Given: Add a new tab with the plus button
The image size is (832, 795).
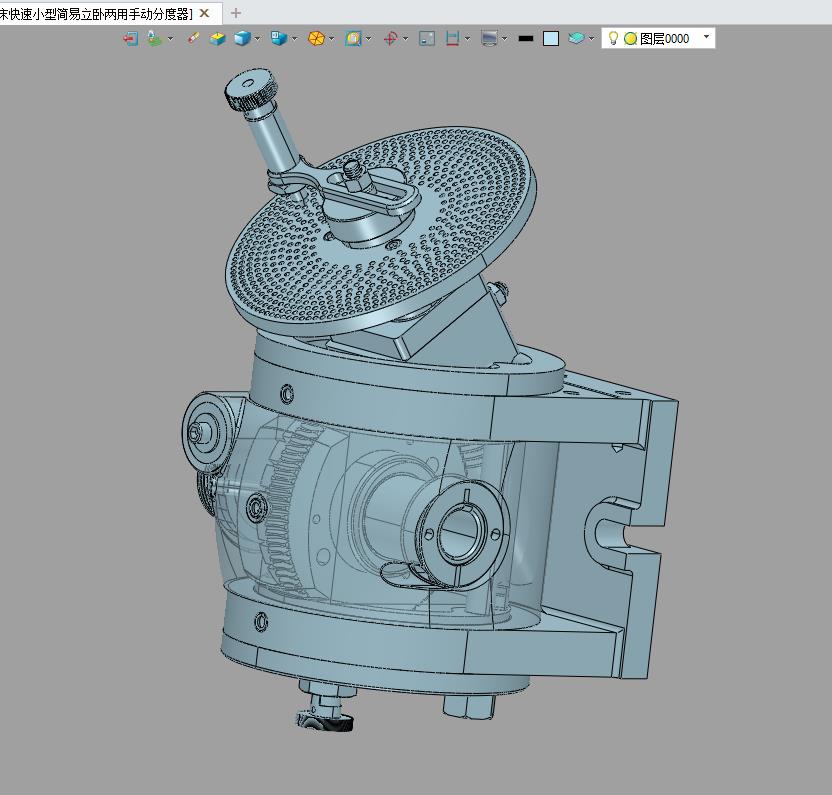Looking at the screenshot, I should [236, 13].
